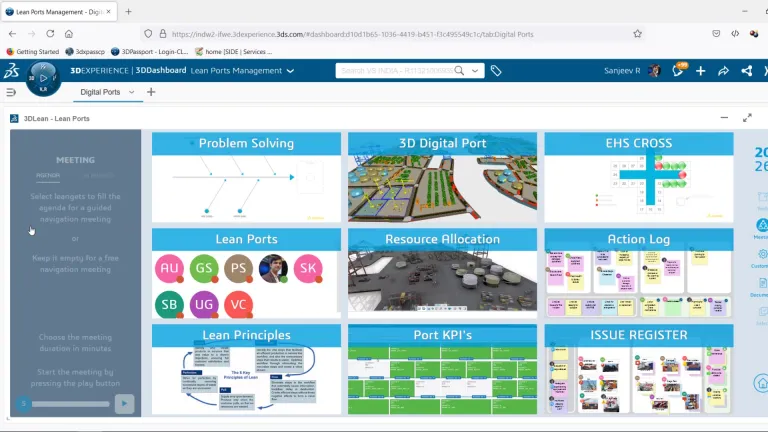Select the SB member avatar
768x432 pixels.
[169, 304]
